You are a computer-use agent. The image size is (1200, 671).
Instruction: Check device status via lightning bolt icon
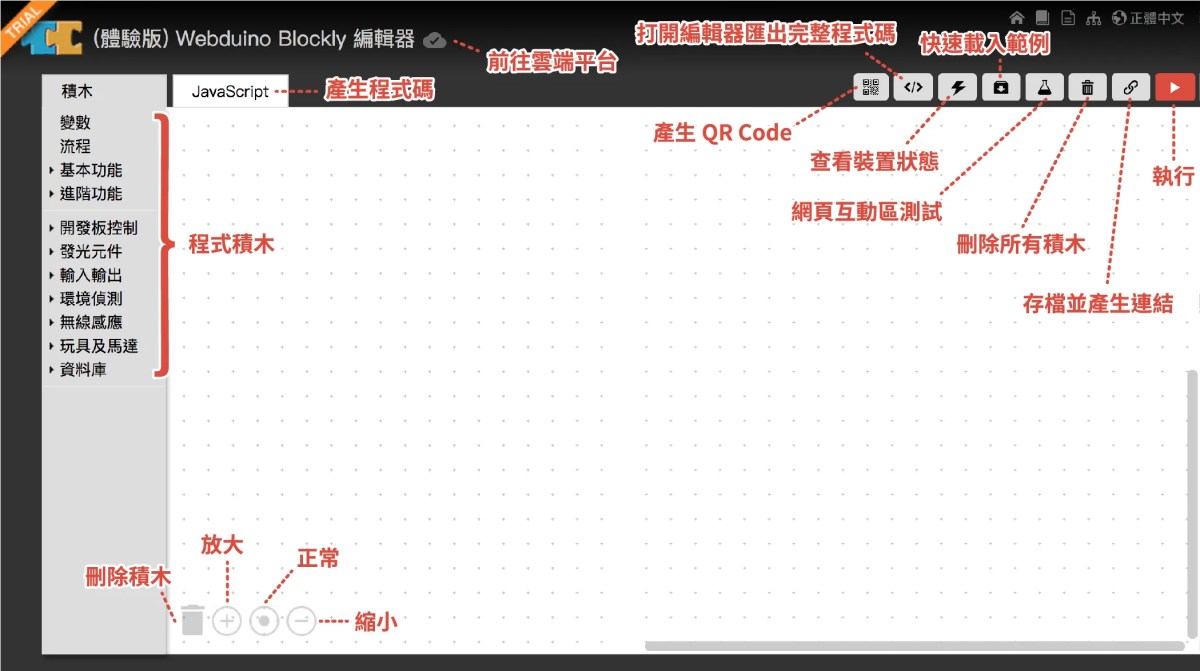[x=957, y=87]
